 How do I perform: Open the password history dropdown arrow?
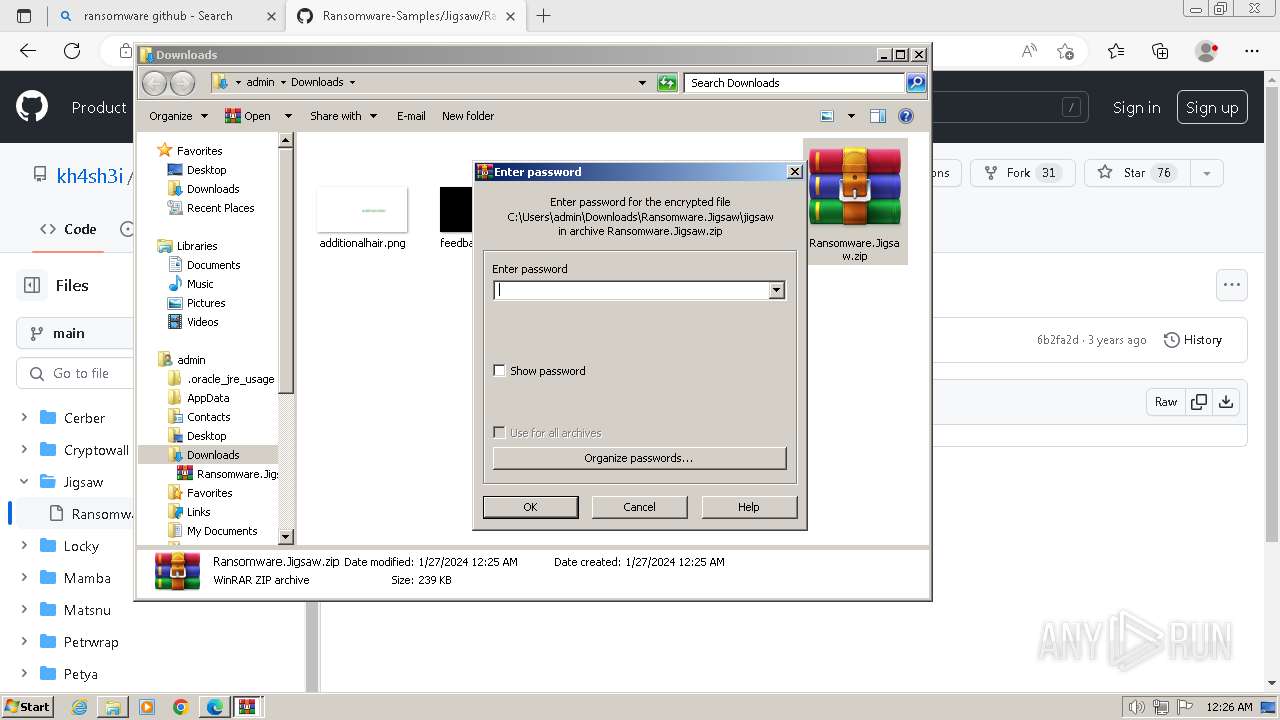click(x=776, y=291)
